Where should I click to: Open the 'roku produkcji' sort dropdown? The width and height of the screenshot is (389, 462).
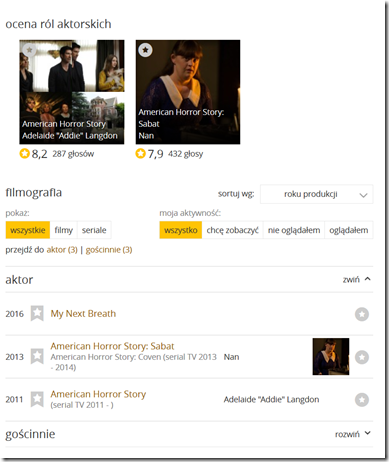click(317, 194)
